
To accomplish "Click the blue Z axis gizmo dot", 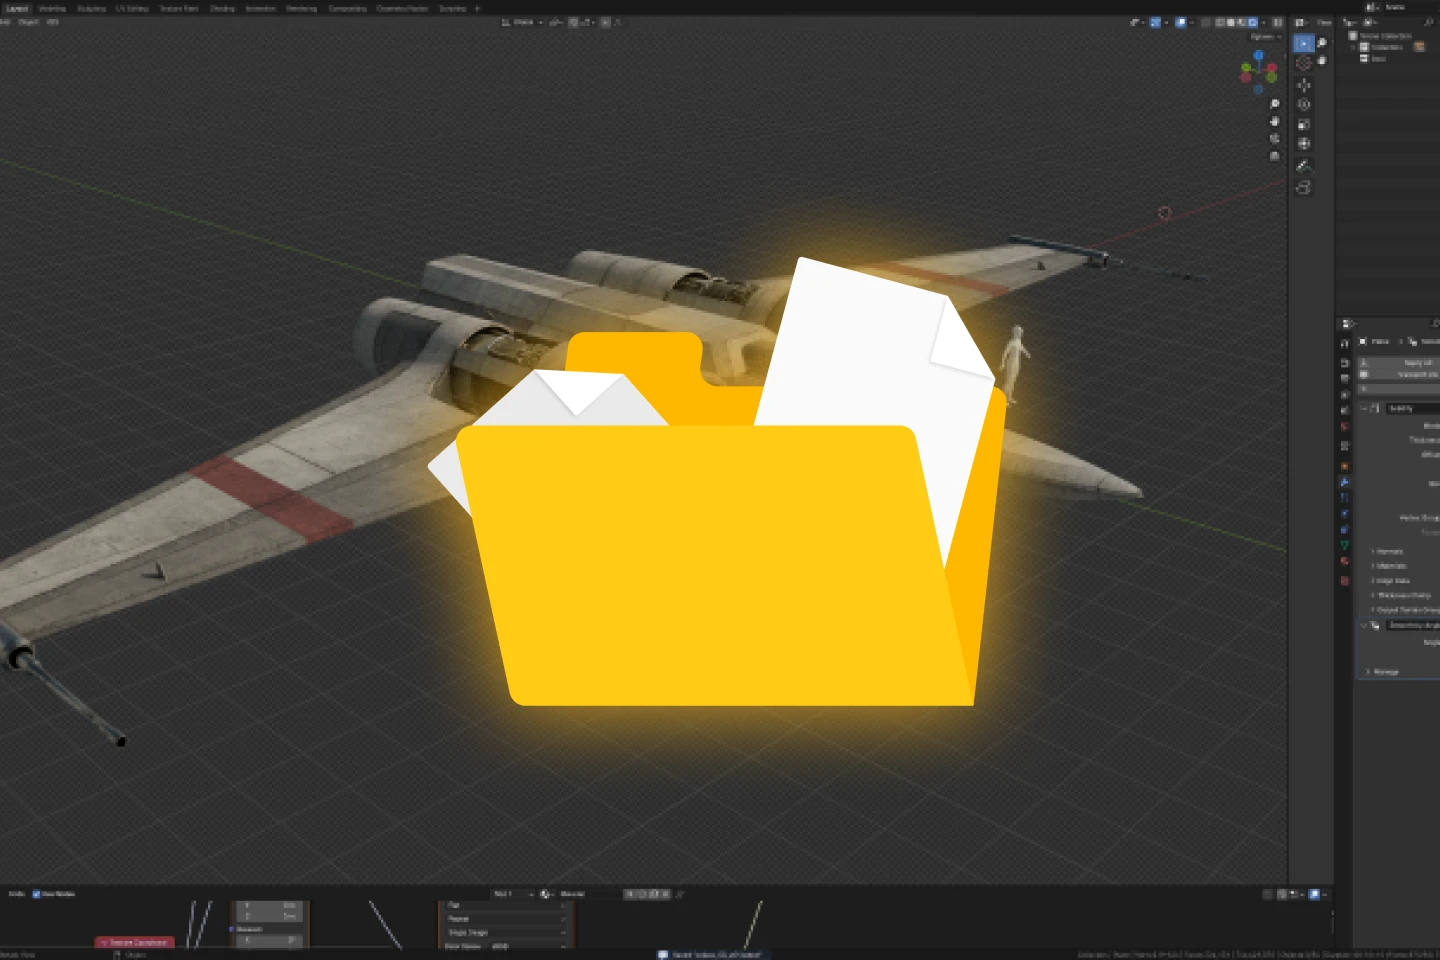I will (x=1259, y=56).
